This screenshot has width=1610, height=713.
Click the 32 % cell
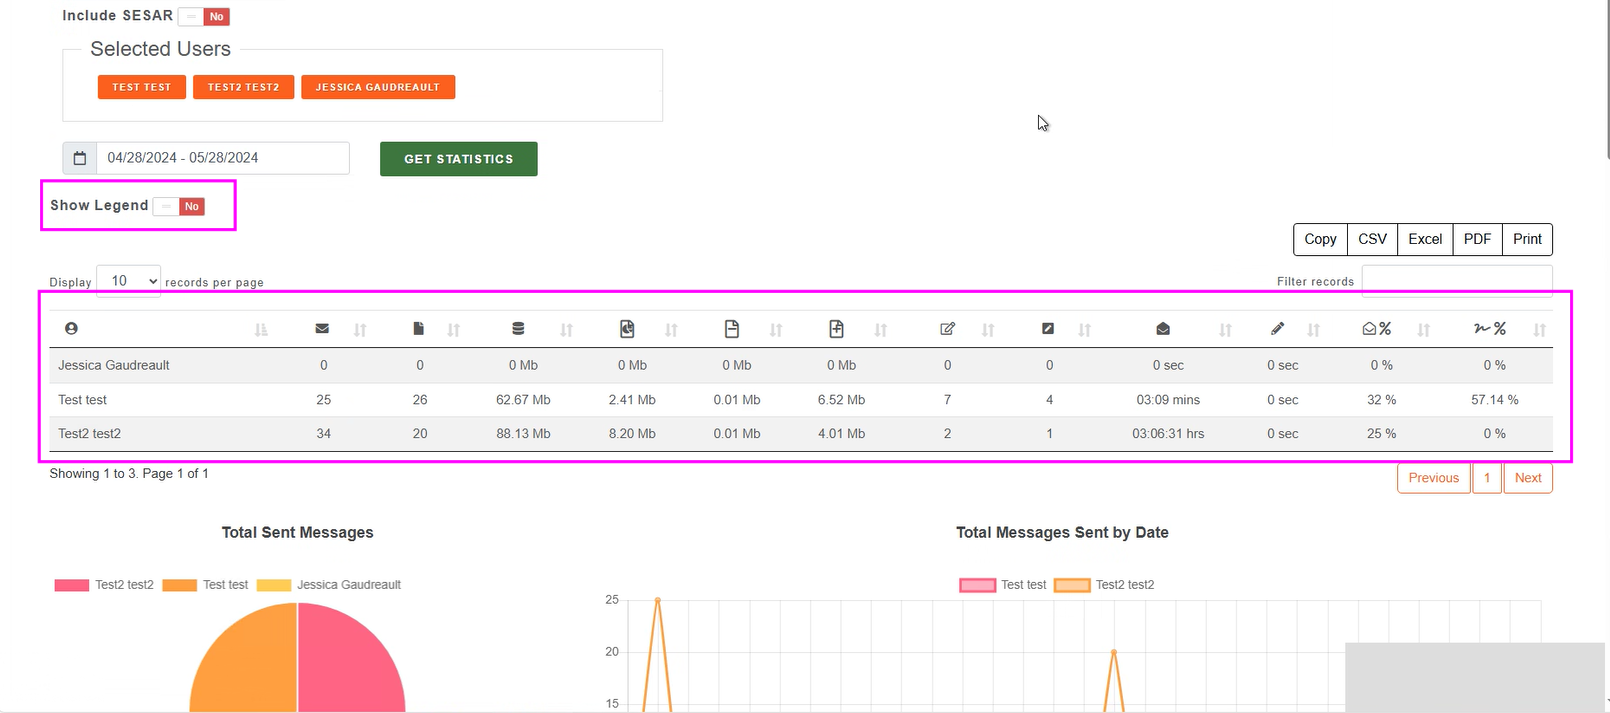[x=1382, y=400]
